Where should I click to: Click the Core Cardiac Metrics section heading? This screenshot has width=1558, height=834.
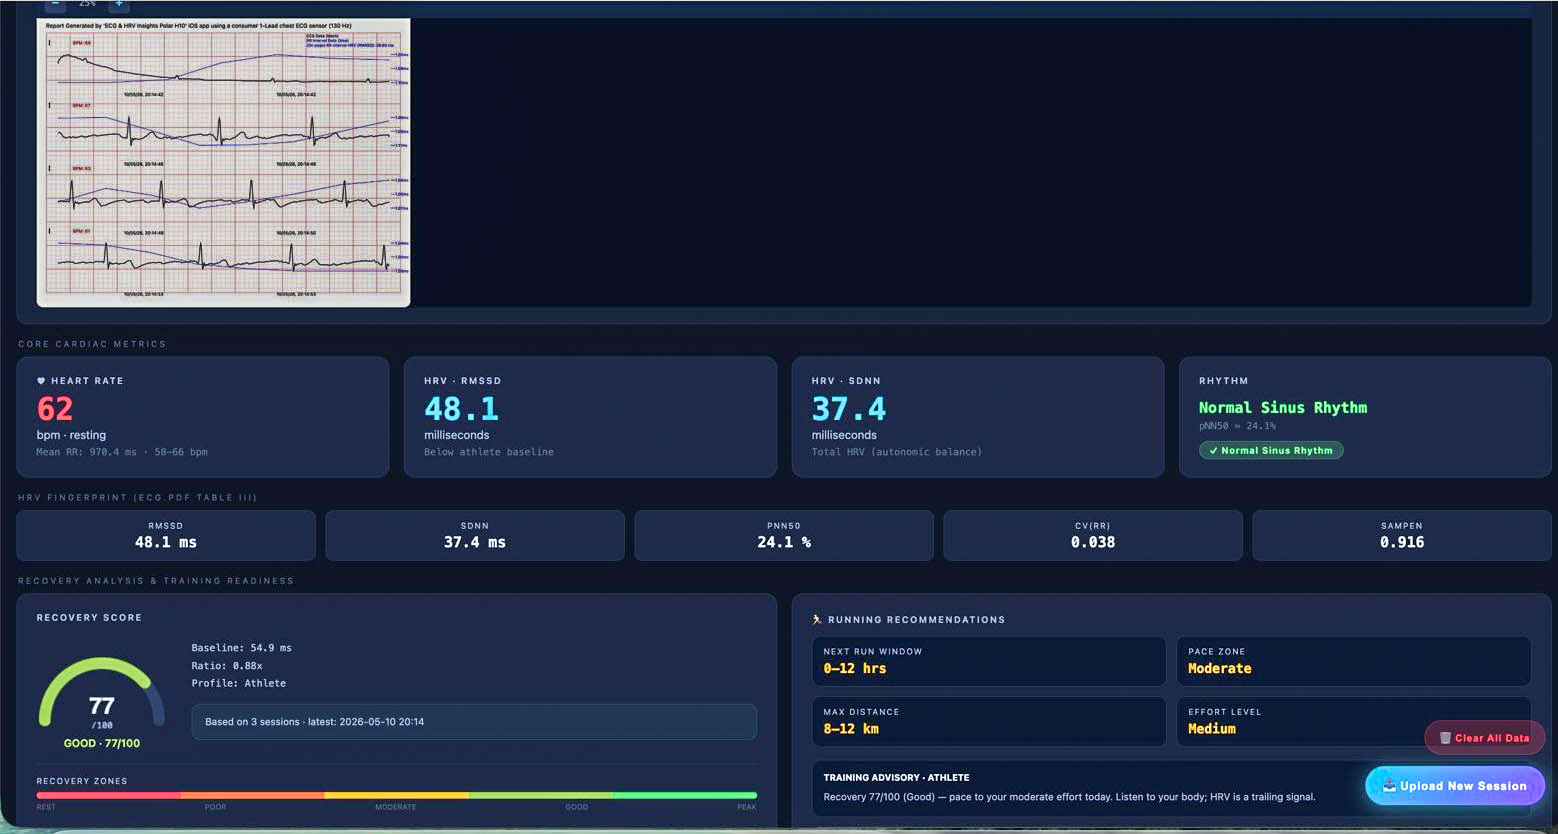point(92,344)
